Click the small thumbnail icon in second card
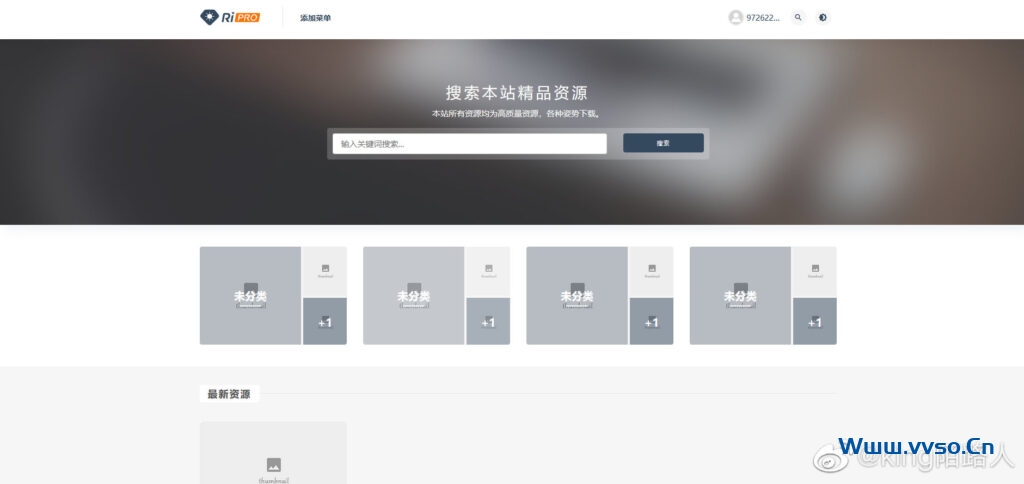Image resolution: width=1024 pixels, height=484 pixels. 488,270
